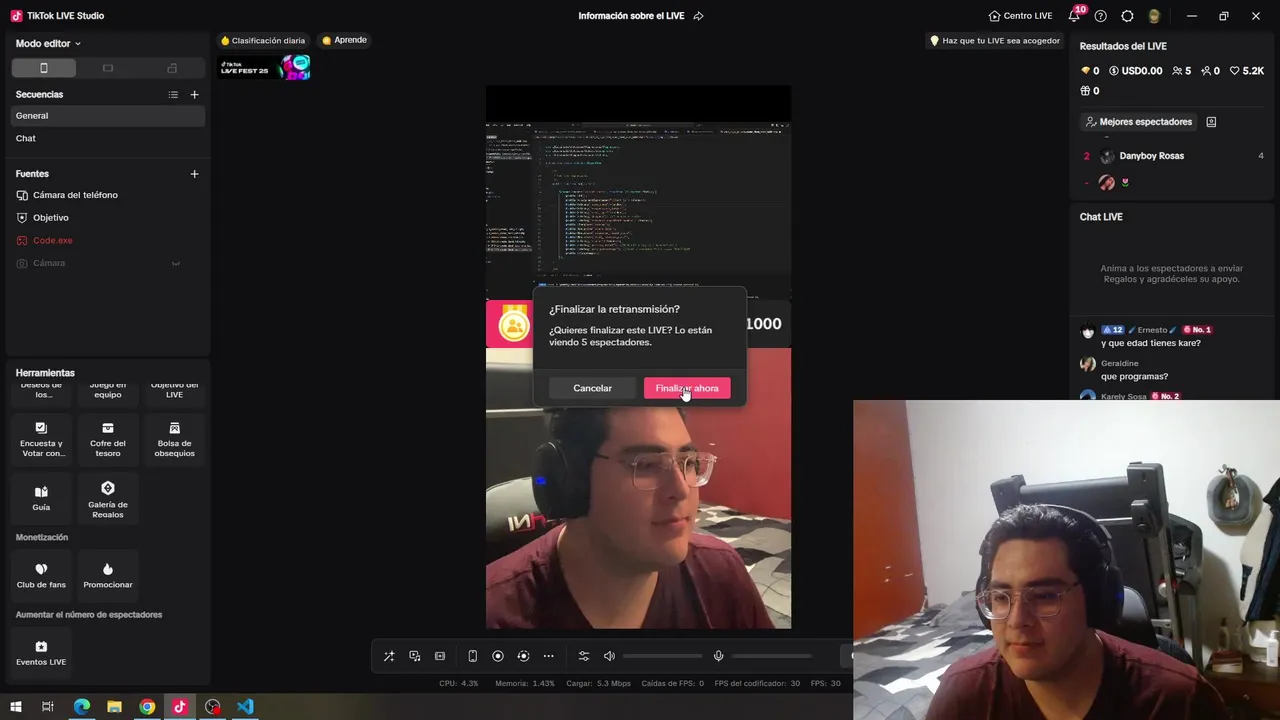Open the Promocionar tool
1280x720 pixels.
coord(108,576)
